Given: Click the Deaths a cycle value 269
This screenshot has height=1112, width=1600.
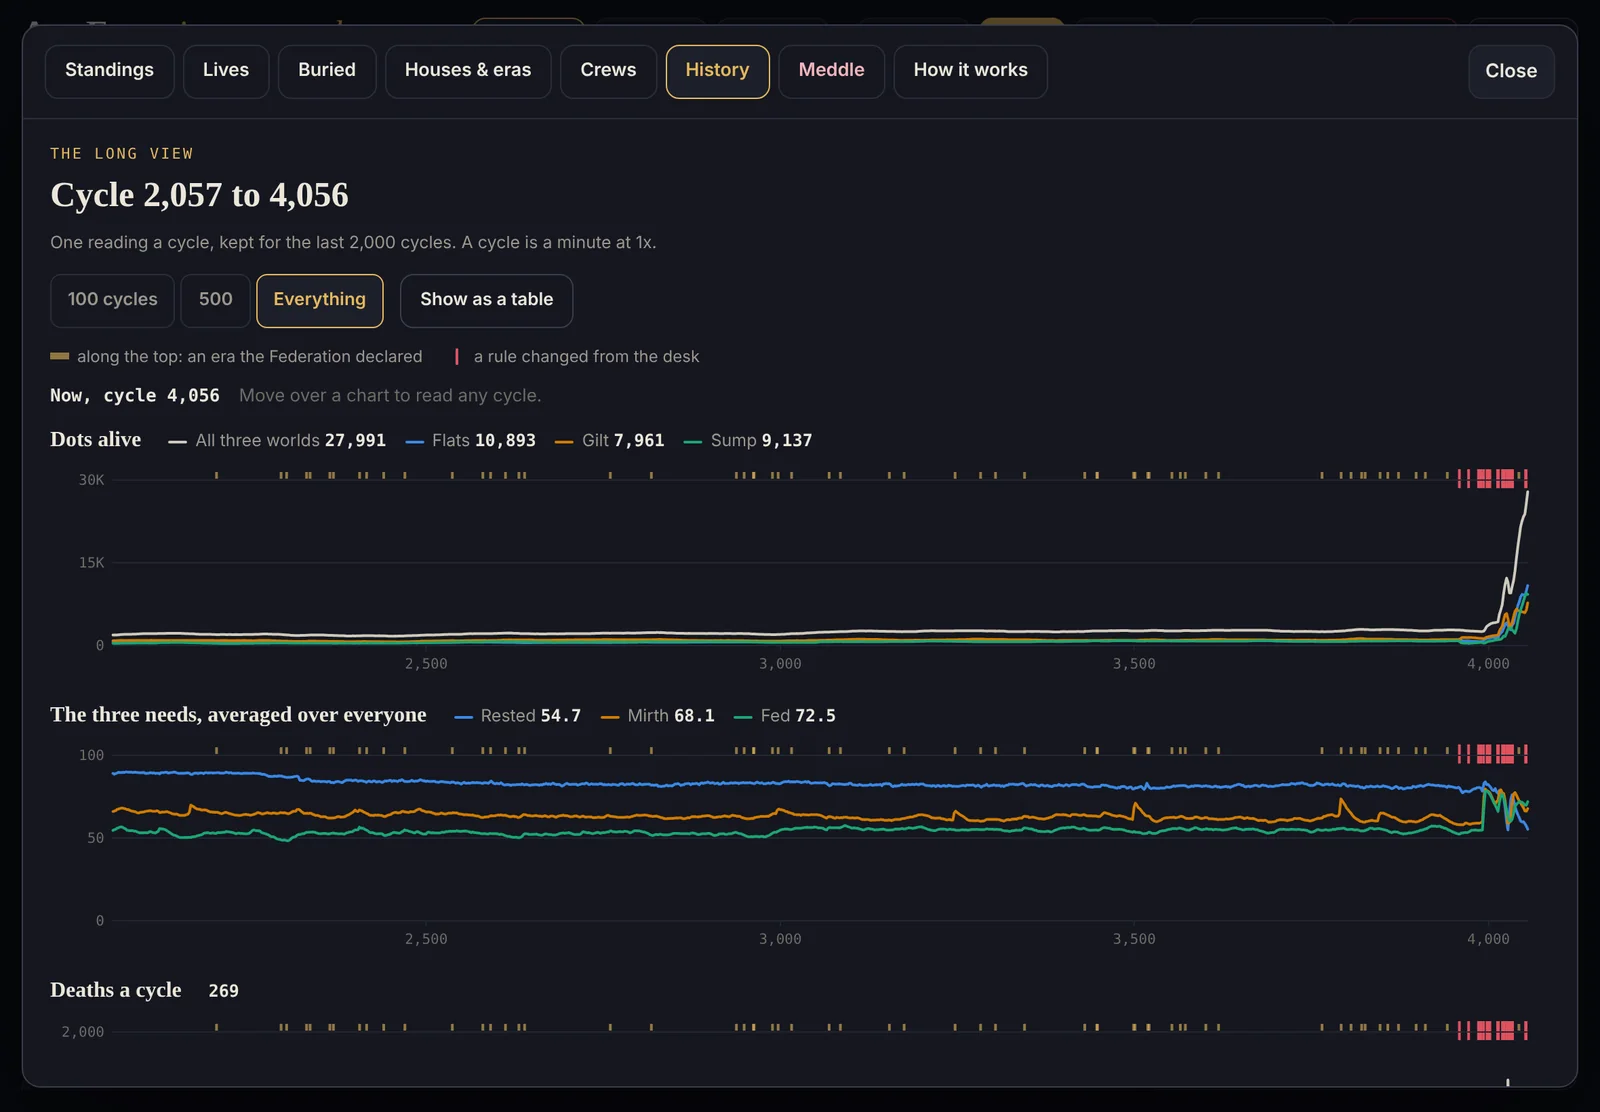Looking at the screenshot, I should (x=223, y=991).
